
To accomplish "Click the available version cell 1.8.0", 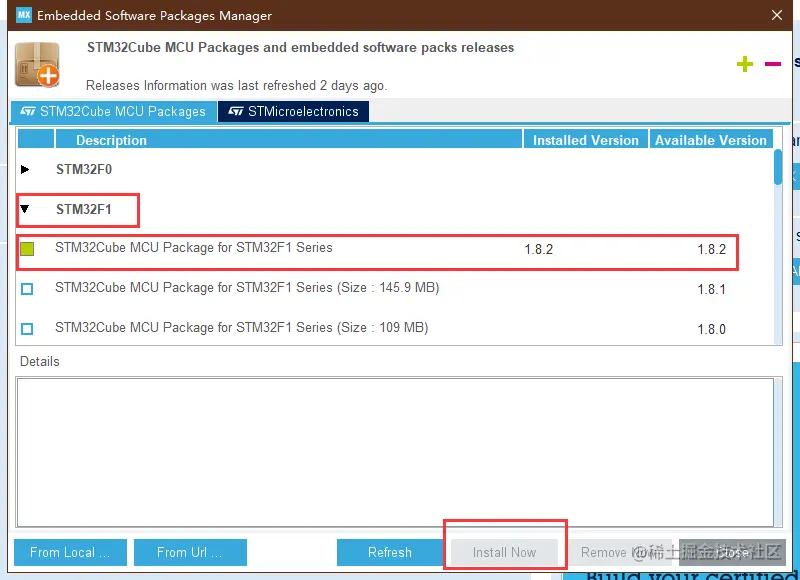I will click(x=711, y=330).
